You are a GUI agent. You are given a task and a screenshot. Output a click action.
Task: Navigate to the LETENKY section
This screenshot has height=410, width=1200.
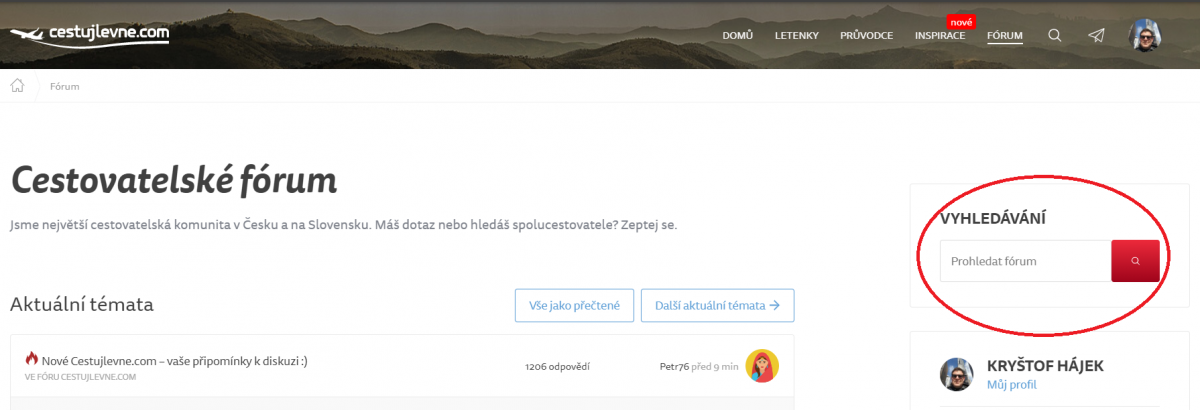coord(796,36)
